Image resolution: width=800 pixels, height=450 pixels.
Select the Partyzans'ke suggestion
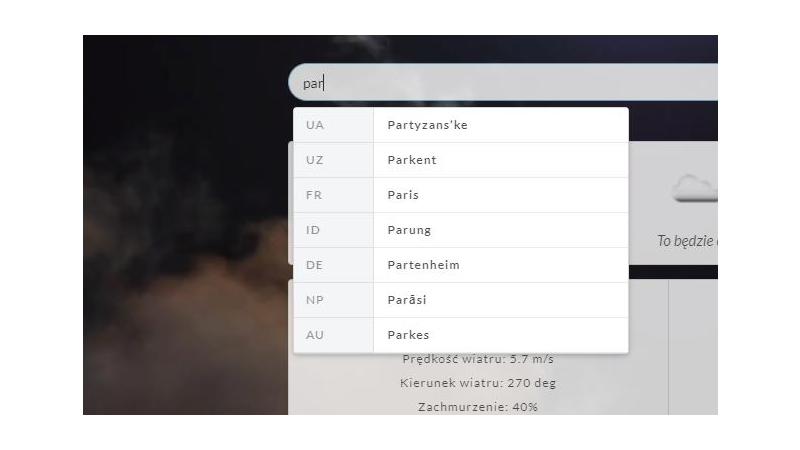pos(461,125)
